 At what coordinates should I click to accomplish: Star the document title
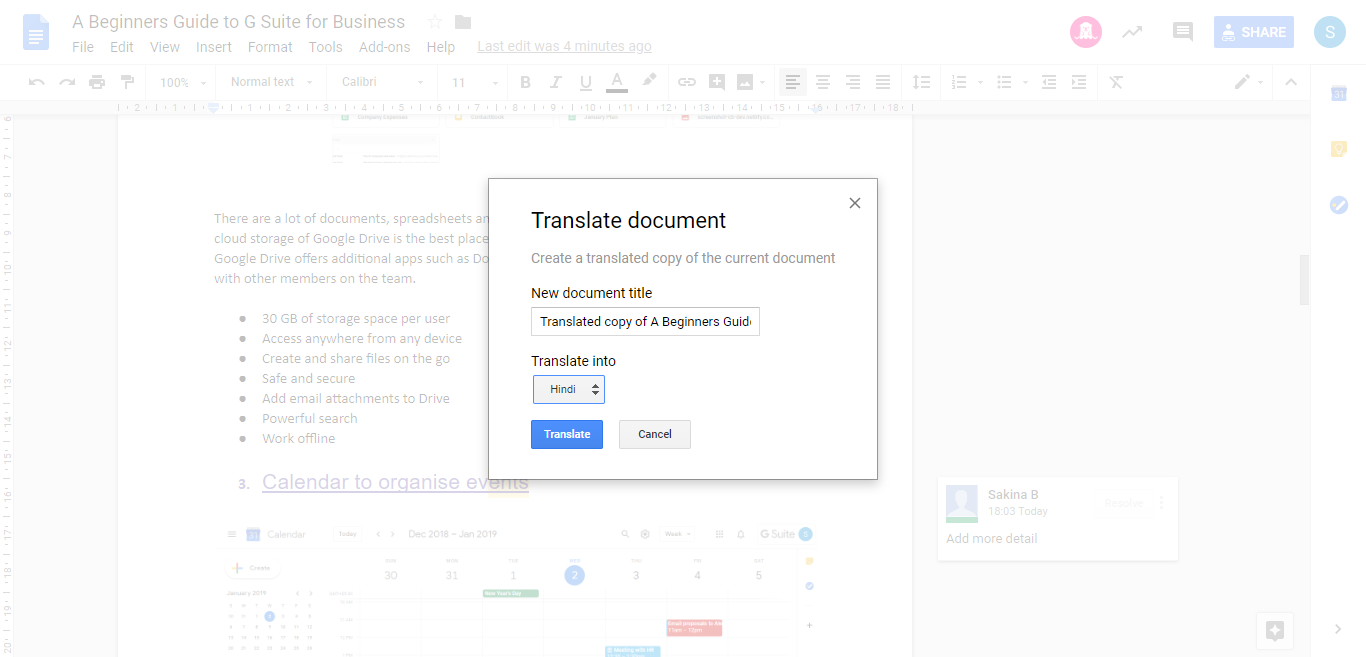434,22
